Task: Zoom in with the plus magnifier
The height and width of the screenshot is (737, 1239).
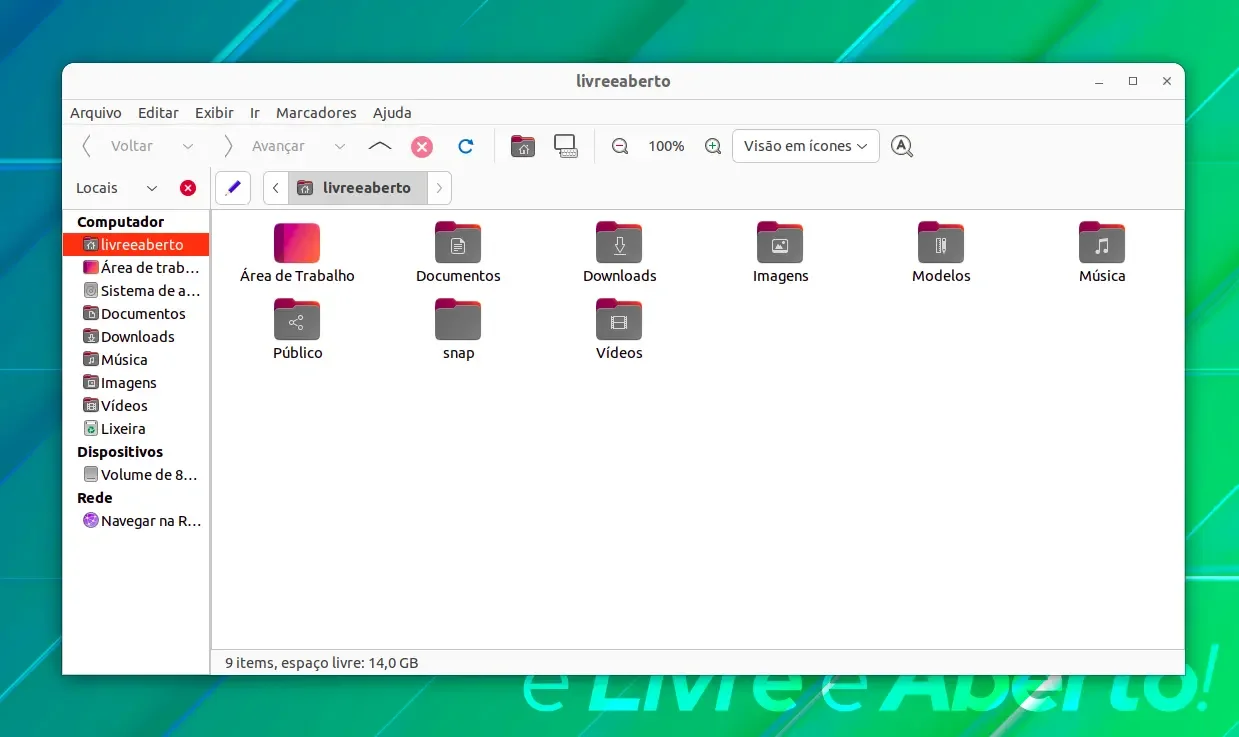Action: click(x=713, y=146)
